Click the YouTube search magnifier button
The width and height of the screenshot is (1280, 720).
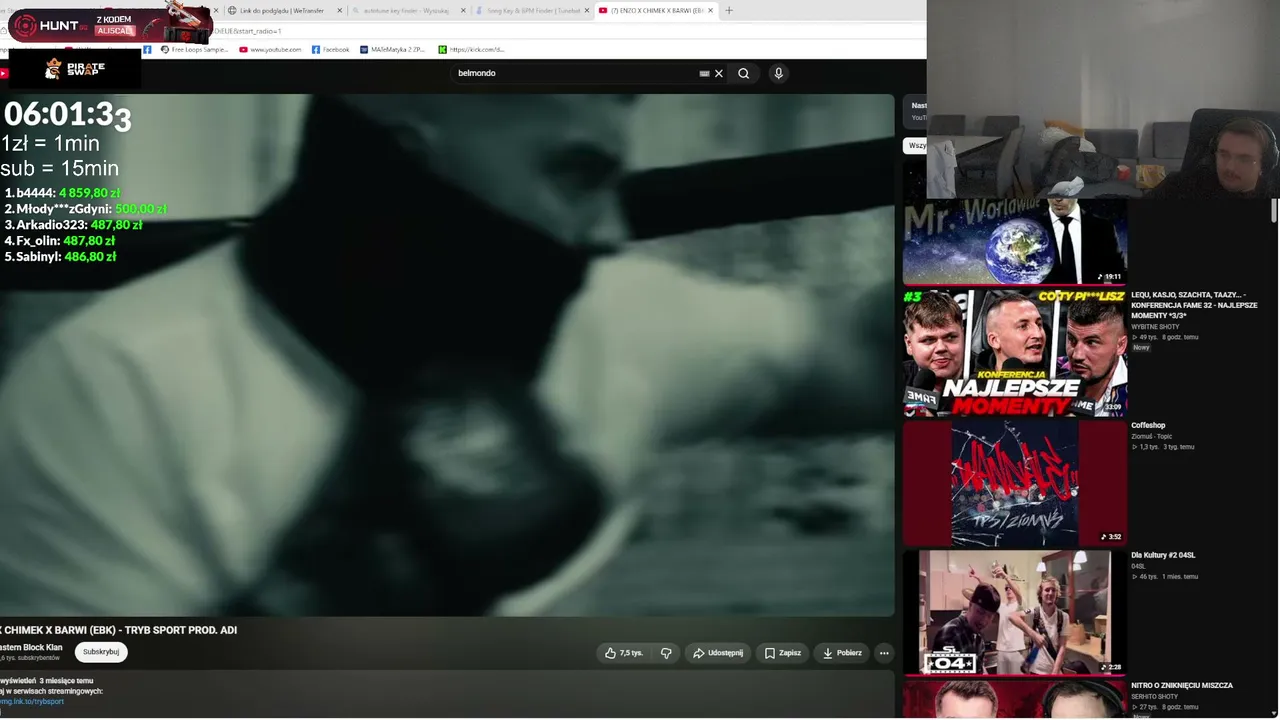(x=743, y=73)
